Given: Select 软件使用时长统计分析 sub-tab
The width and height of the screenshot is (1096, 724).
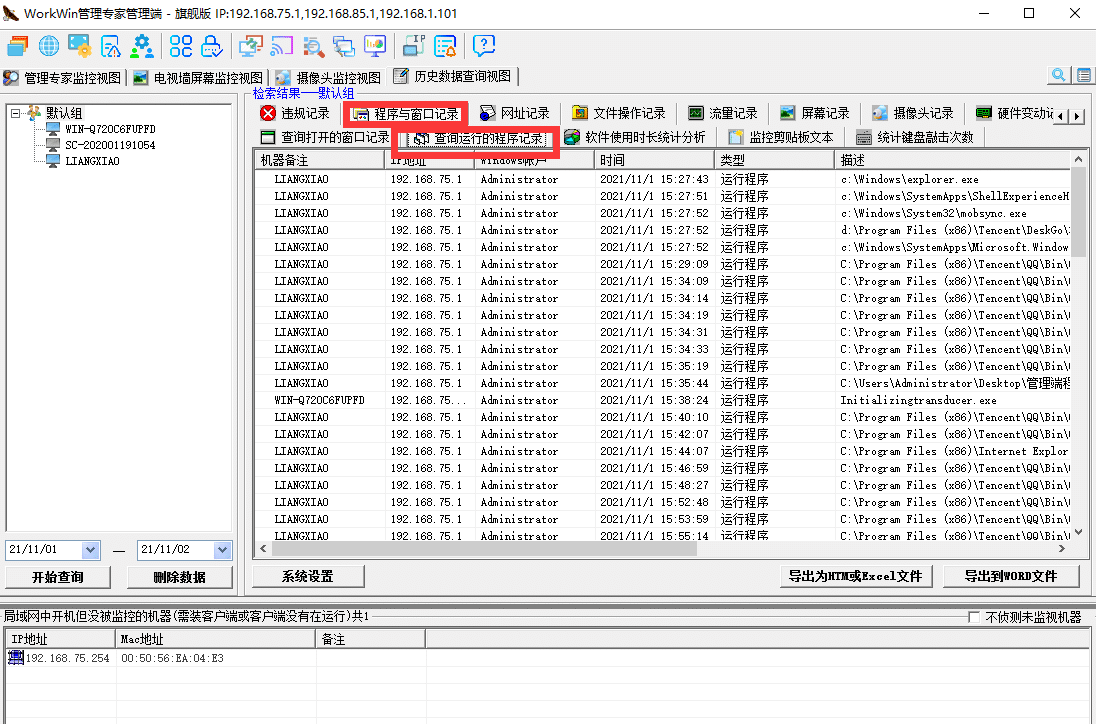Looking at the screenshot, I should click(x=635, y=137).
